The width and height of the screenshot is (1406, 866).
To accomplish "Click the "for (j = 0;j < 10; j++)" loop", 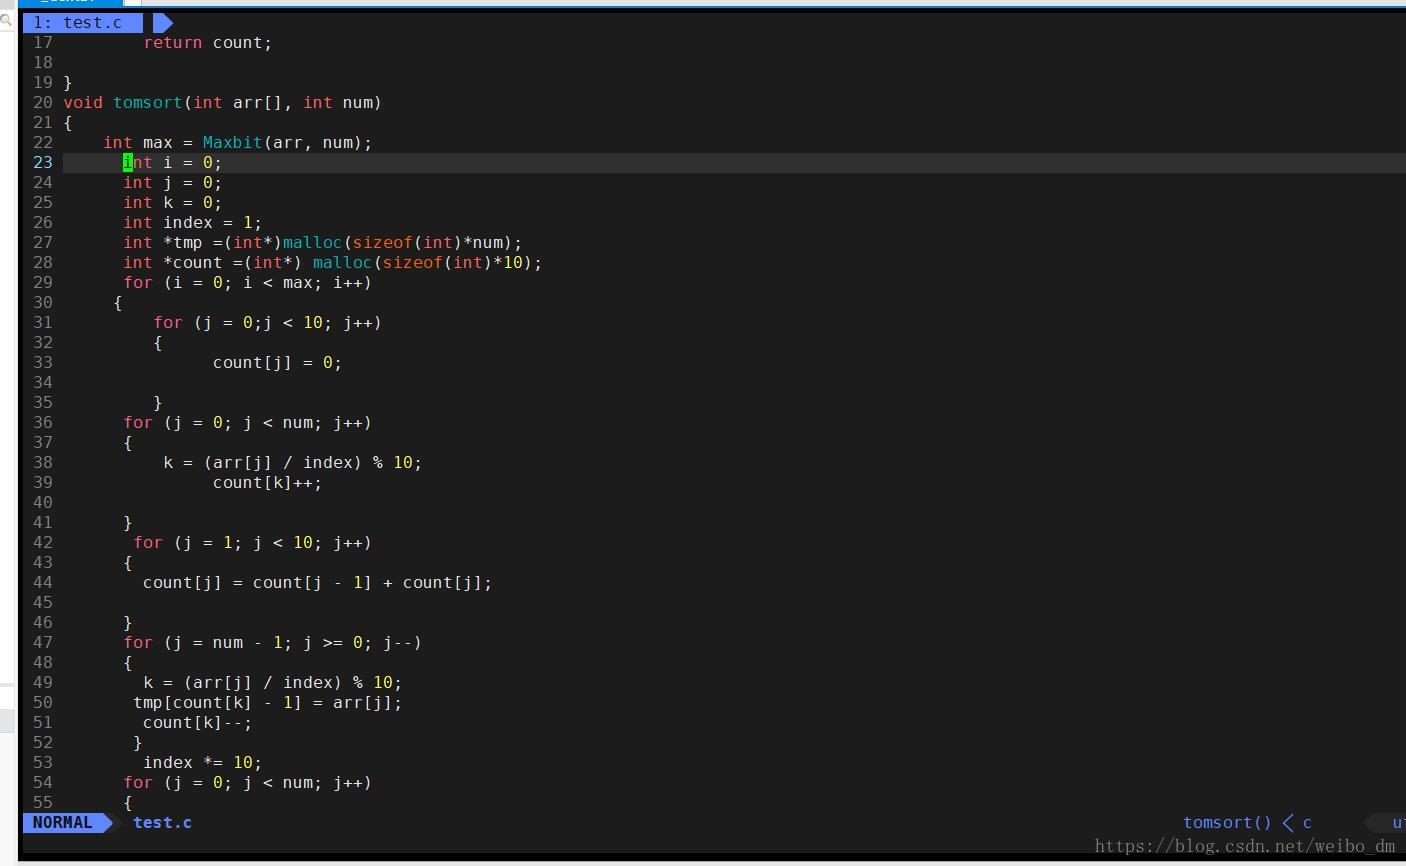I will (268, 322).
